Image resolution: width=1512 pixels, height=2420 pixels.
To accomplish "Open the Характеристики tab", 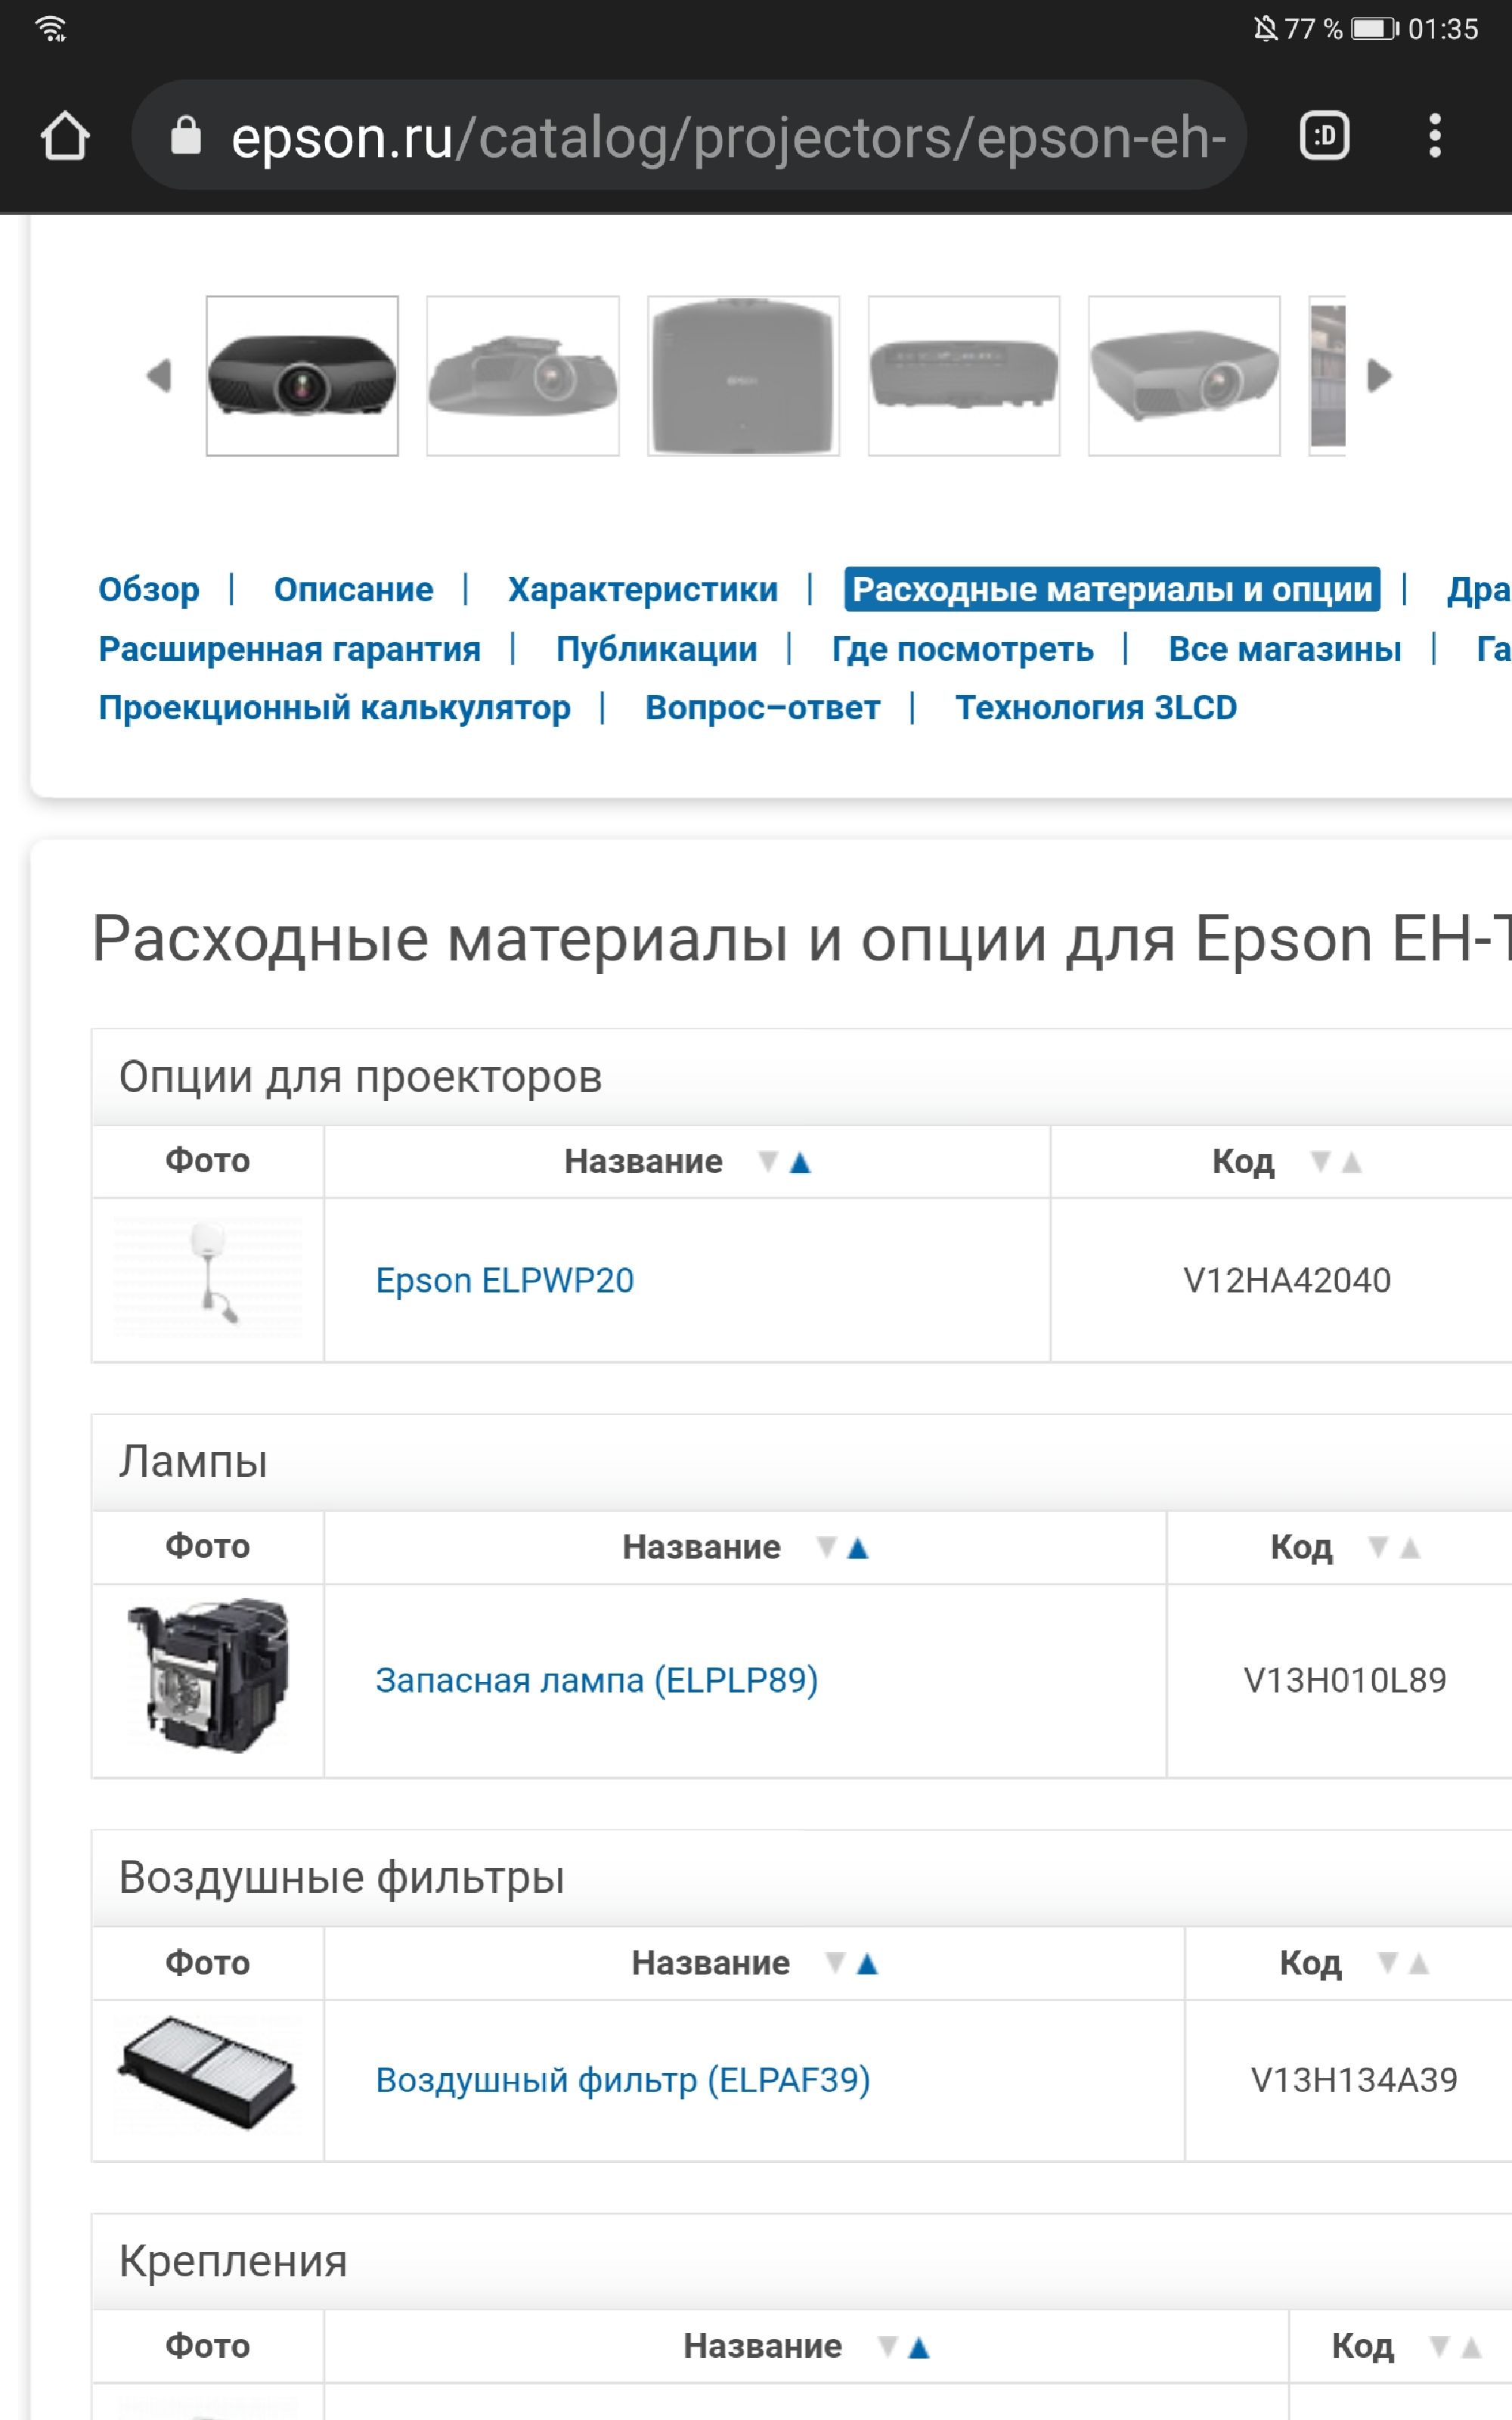I will tap(642, 590).
